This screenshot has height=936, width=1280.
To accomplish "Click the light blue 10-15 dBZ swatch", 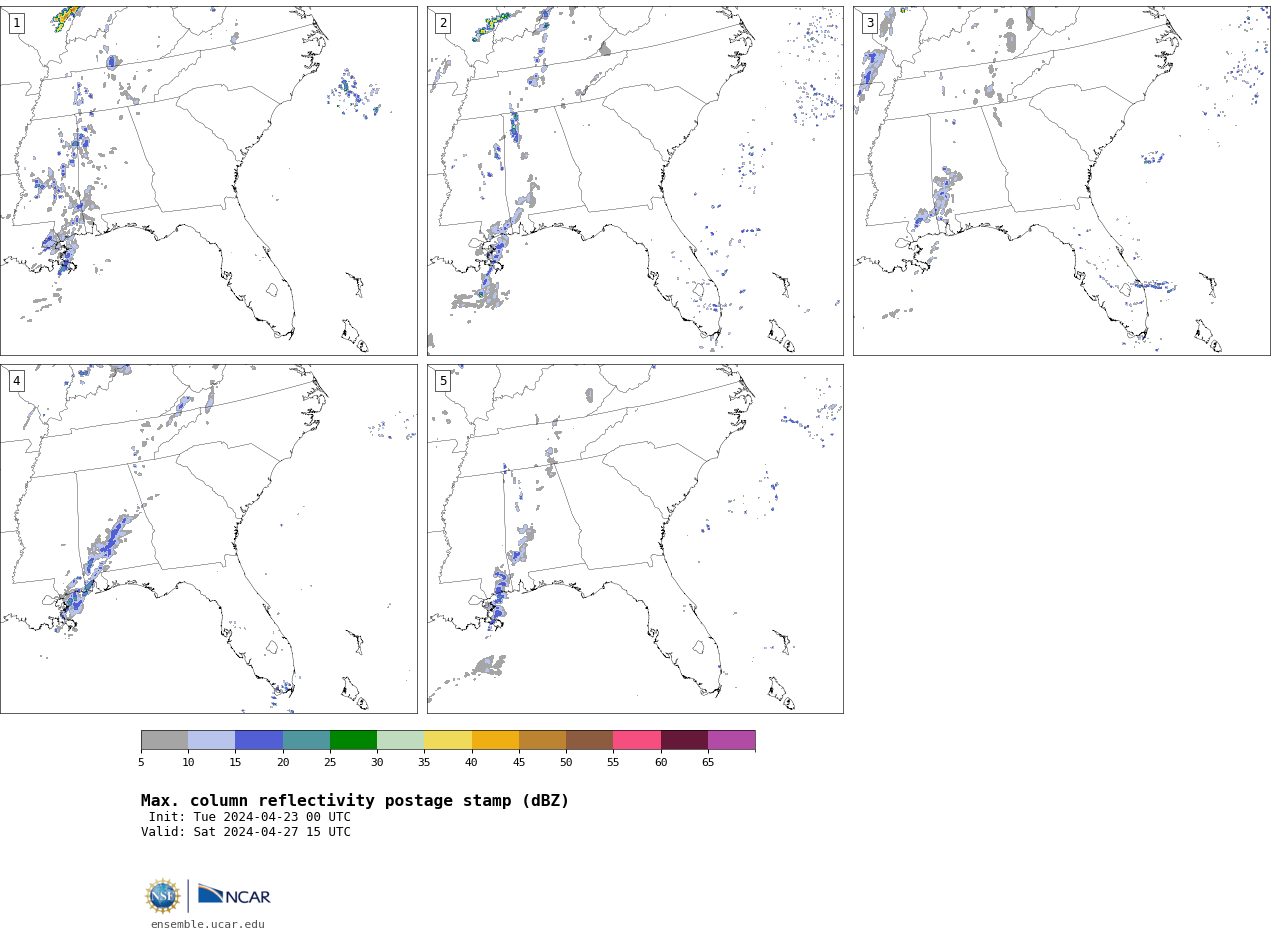I will pos(212,740).
